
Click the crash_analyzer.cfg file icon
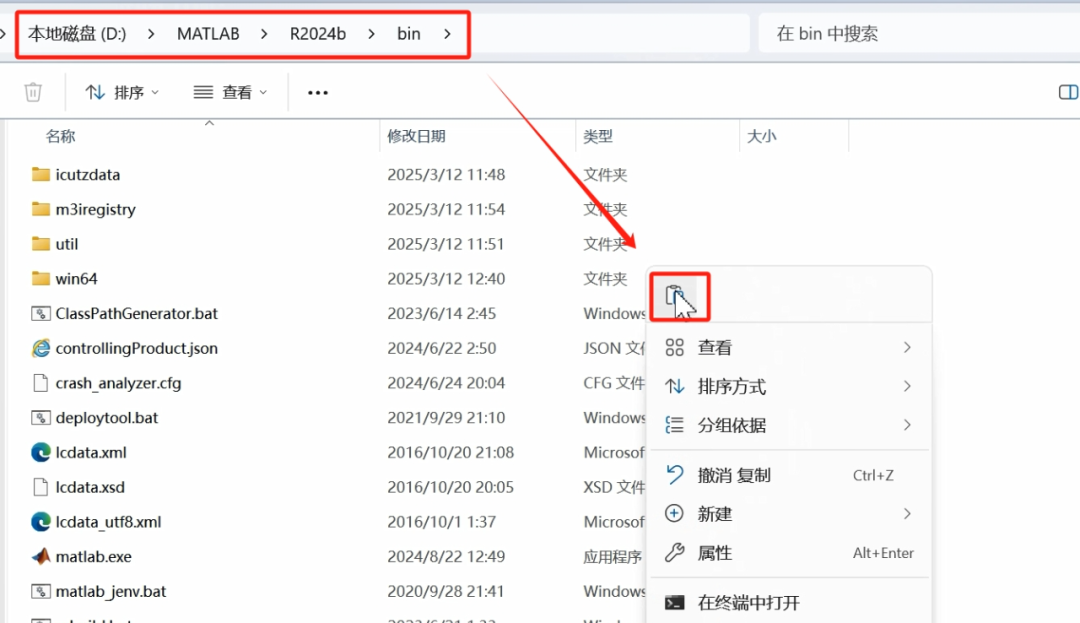41,383
